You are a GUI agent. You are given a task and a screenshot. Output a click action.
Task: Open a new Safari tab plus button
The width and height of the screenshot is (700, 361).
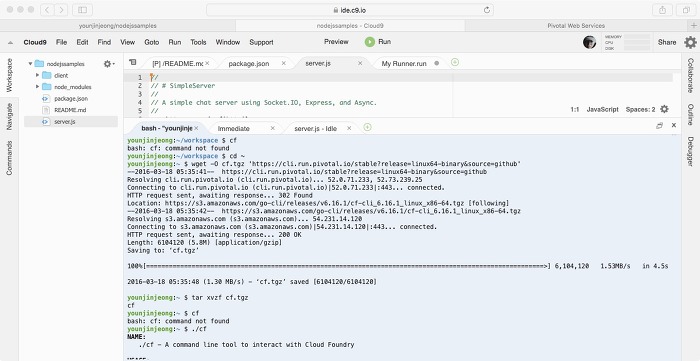[x=694, y=26]
